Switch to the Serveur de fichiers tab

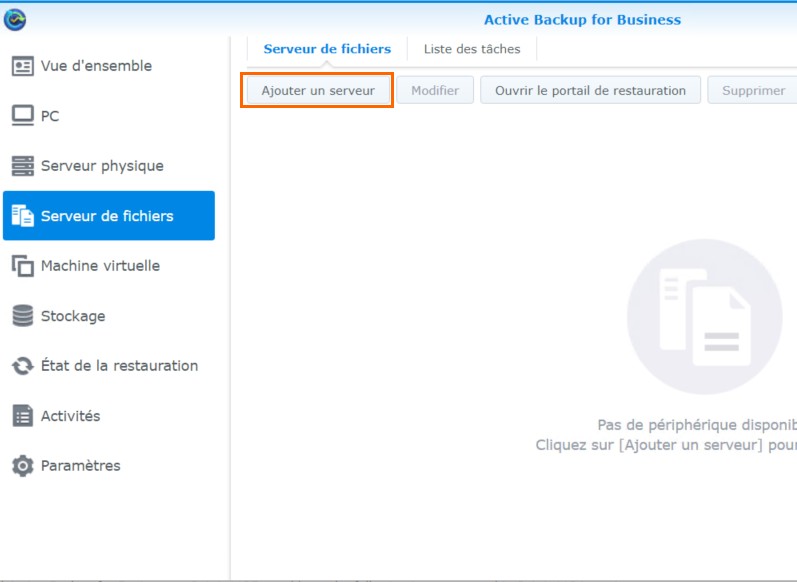pos(327,49)
